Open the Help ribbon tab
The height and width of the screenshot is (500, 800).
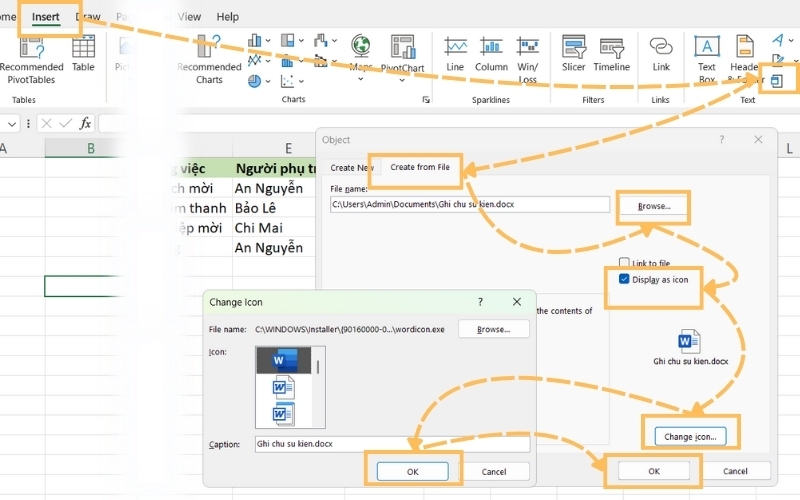[x=227, y=17]
